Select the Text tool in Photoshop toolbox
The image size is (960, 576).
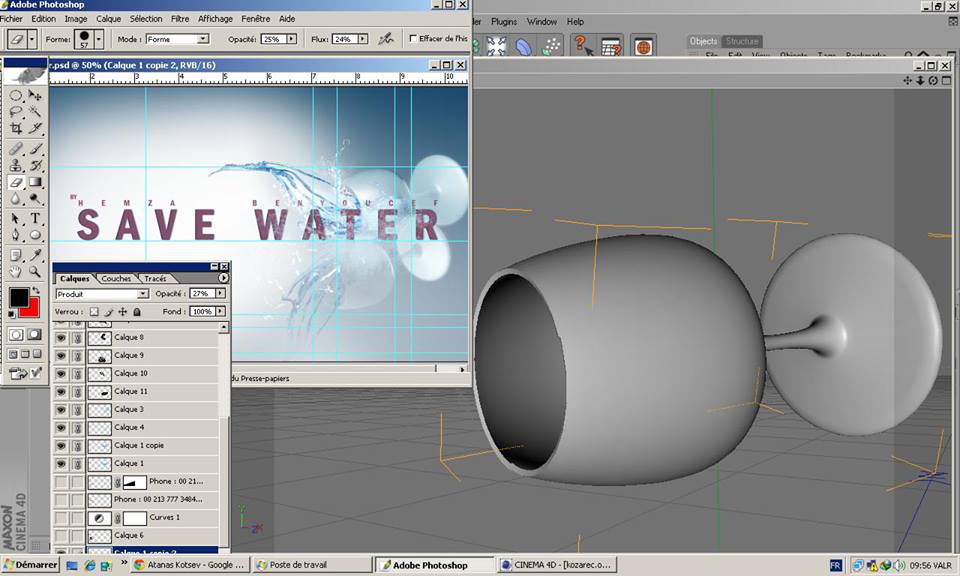(35, 218)
